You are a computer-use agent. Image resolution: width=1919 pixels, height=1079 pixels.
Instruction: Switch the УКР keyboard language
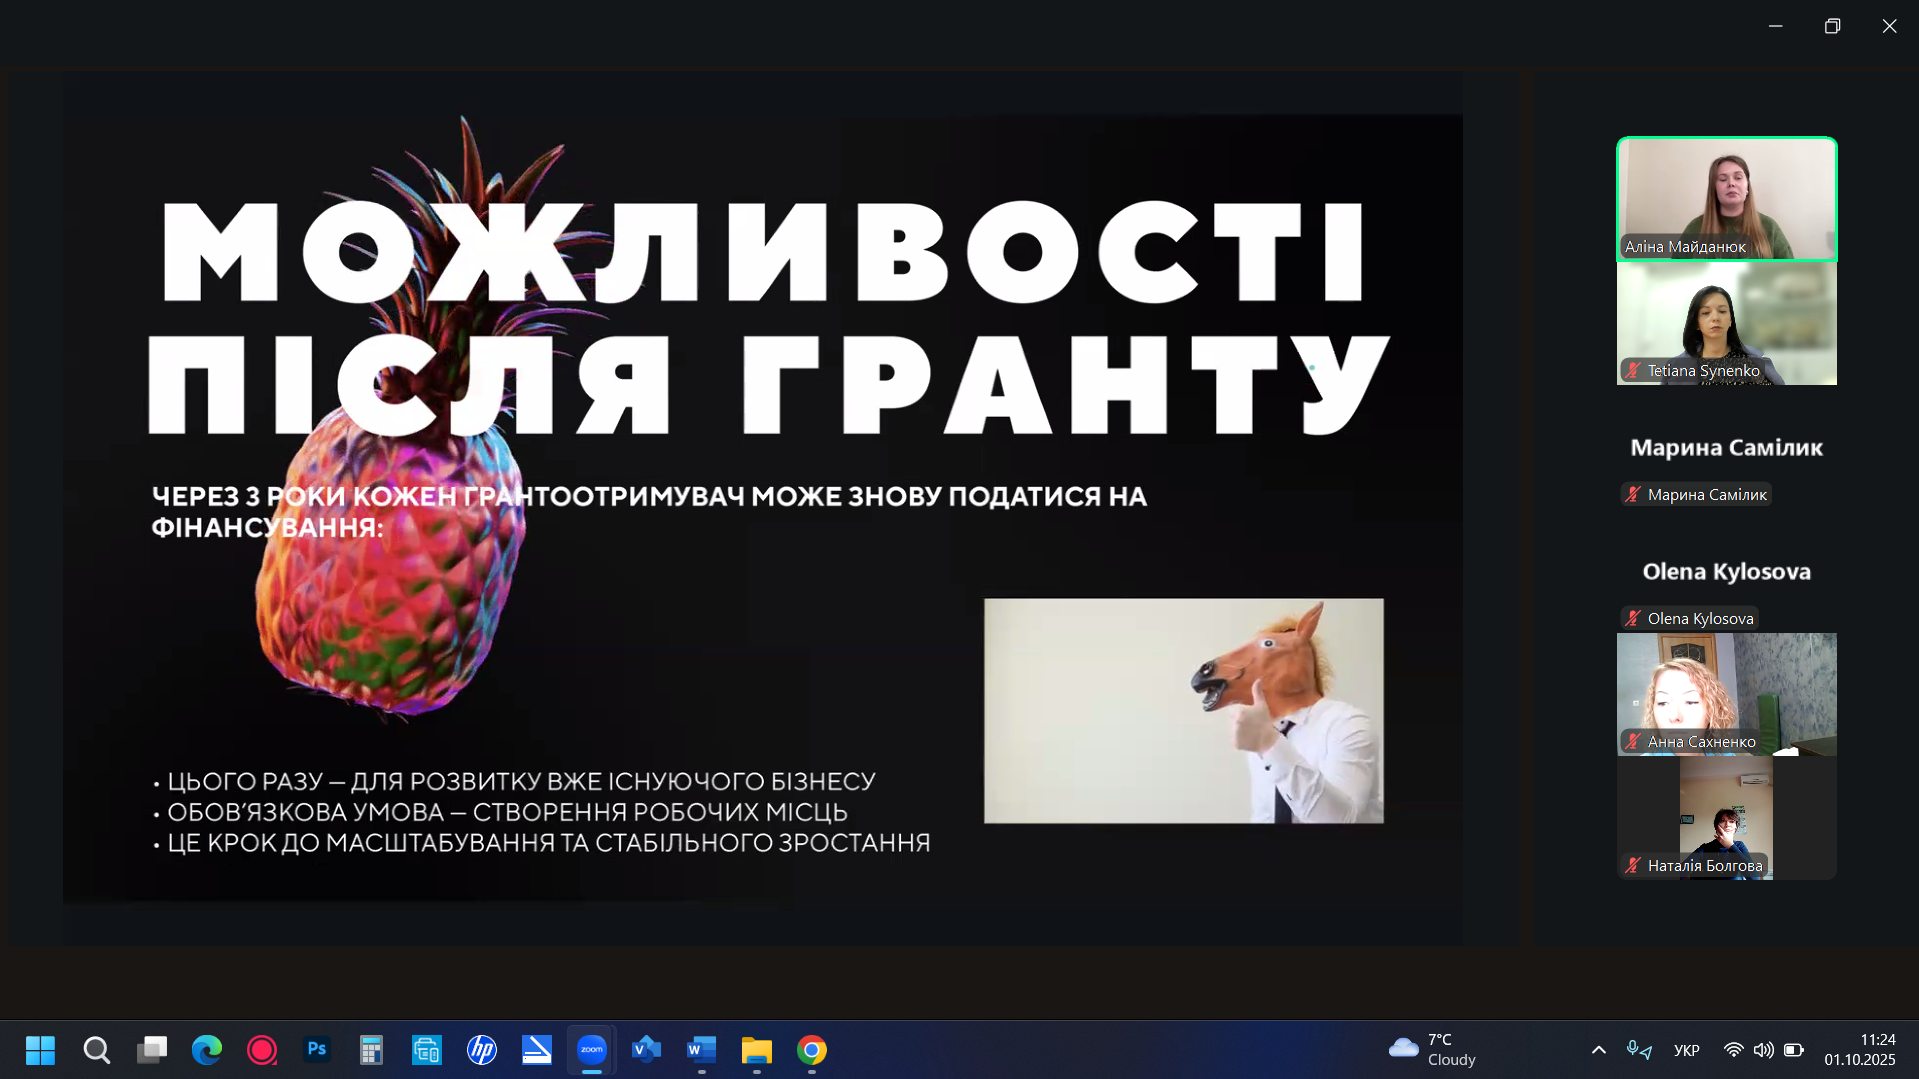click(1686, 1050)
